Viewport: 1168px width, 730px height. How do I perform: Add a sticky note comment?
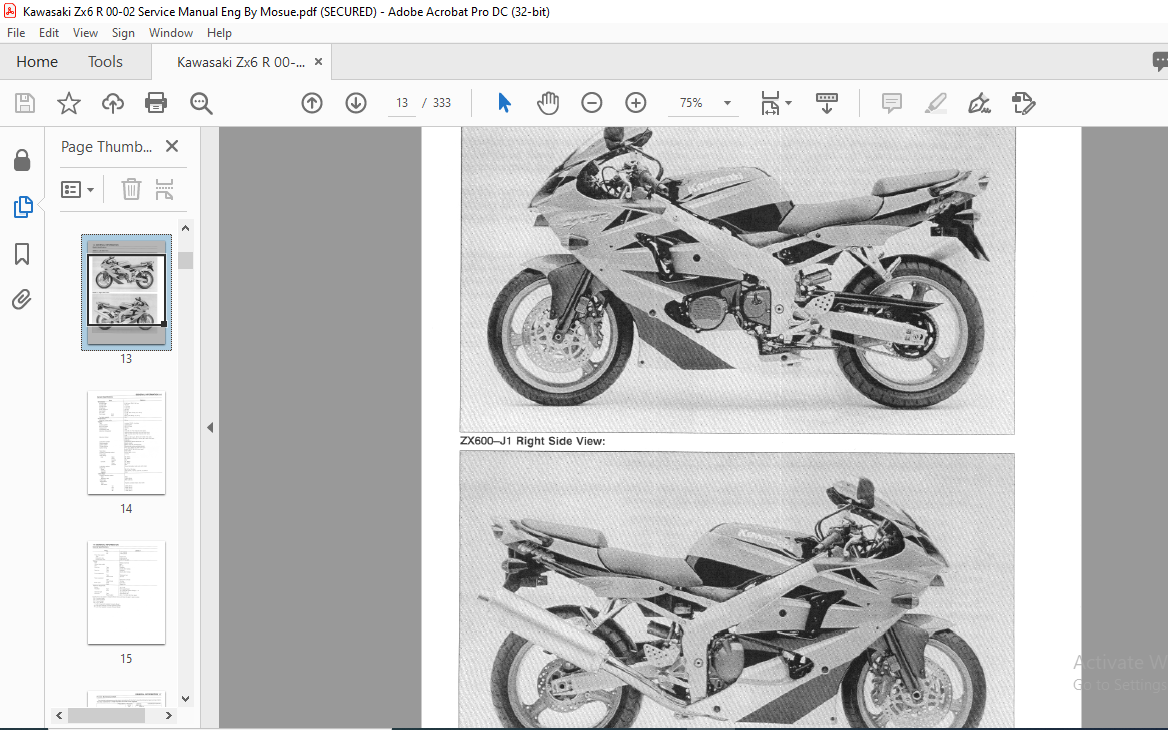click(892, 103)
